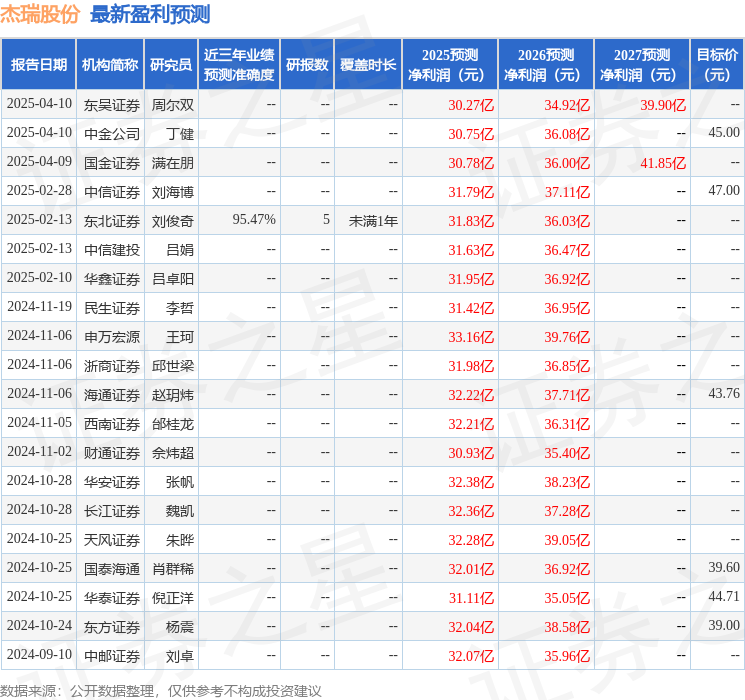Select the 浙商证券 institution cell
The image size is (745, 700).
[x=112, y=366]
